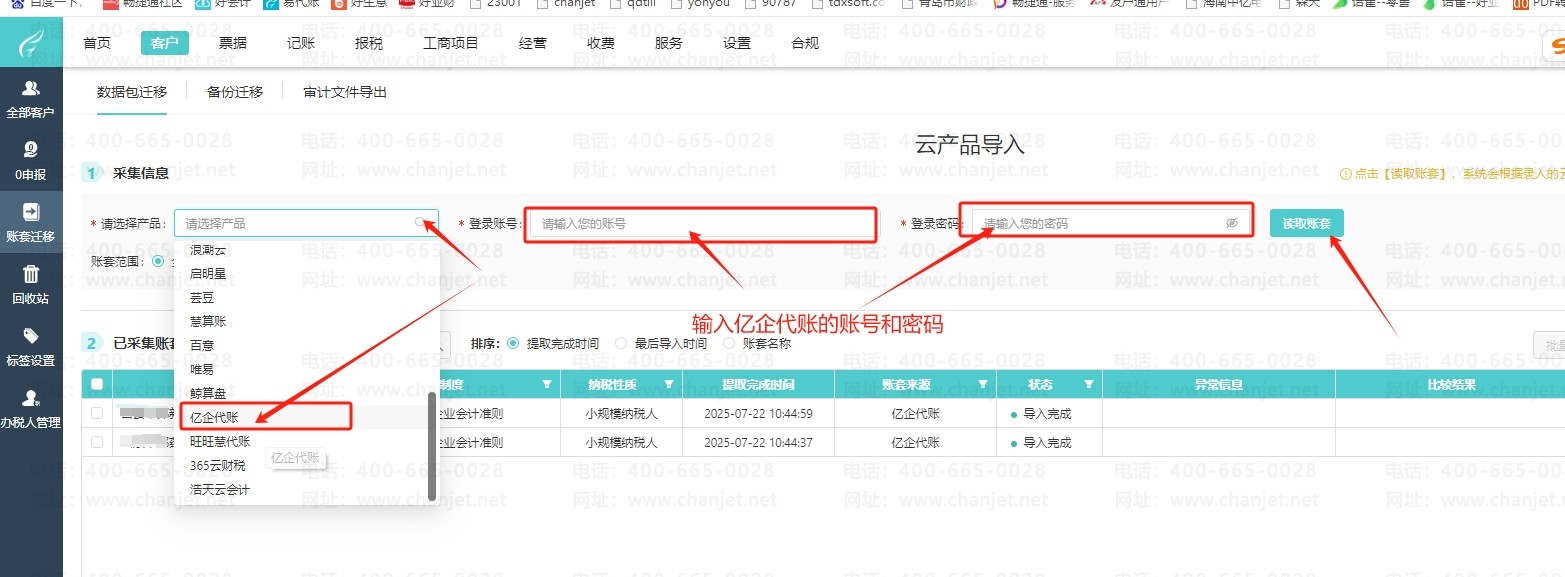This screenshot has height=577, width=1565.
Task: Open the 票据 menu
Action: (233, 43)
